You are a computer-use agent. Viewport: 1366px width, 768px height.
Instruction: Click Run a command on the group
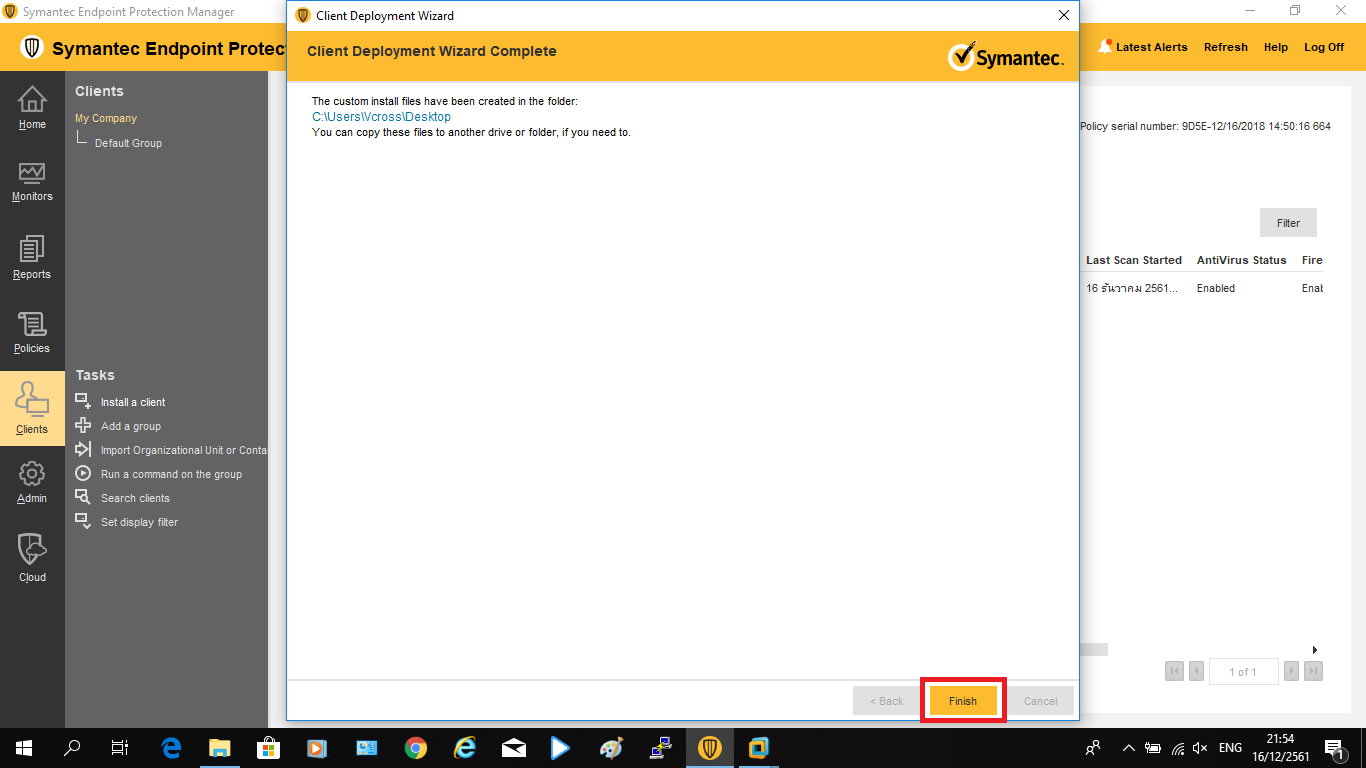coord(171,474)
